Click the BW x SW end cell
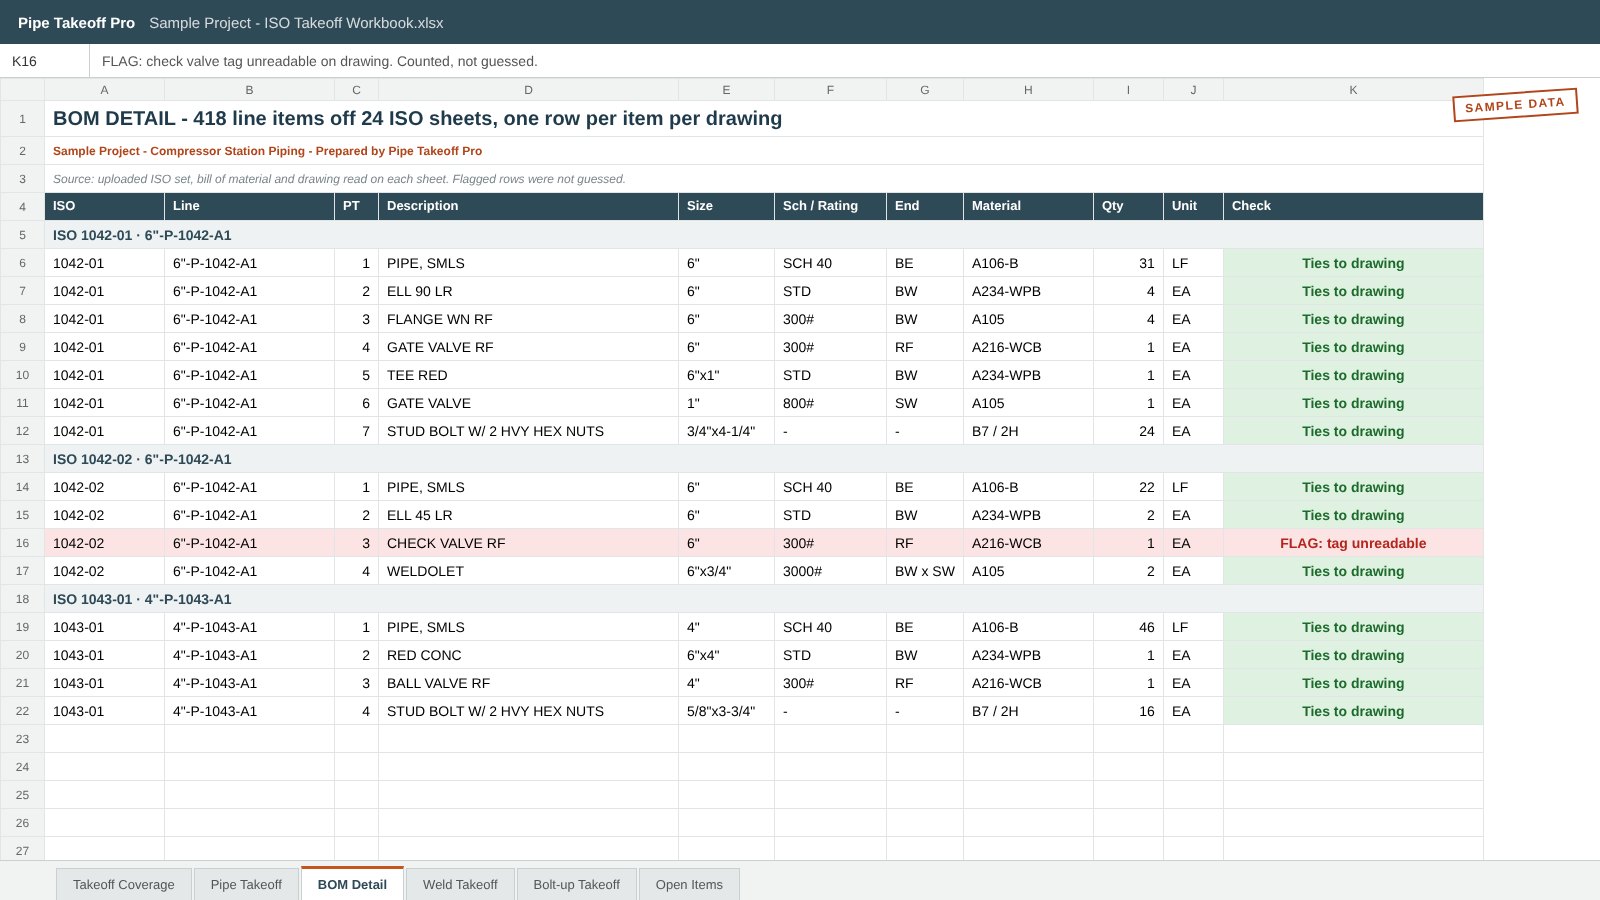This screenshot has width=1600, height=900. pos(925,571)
